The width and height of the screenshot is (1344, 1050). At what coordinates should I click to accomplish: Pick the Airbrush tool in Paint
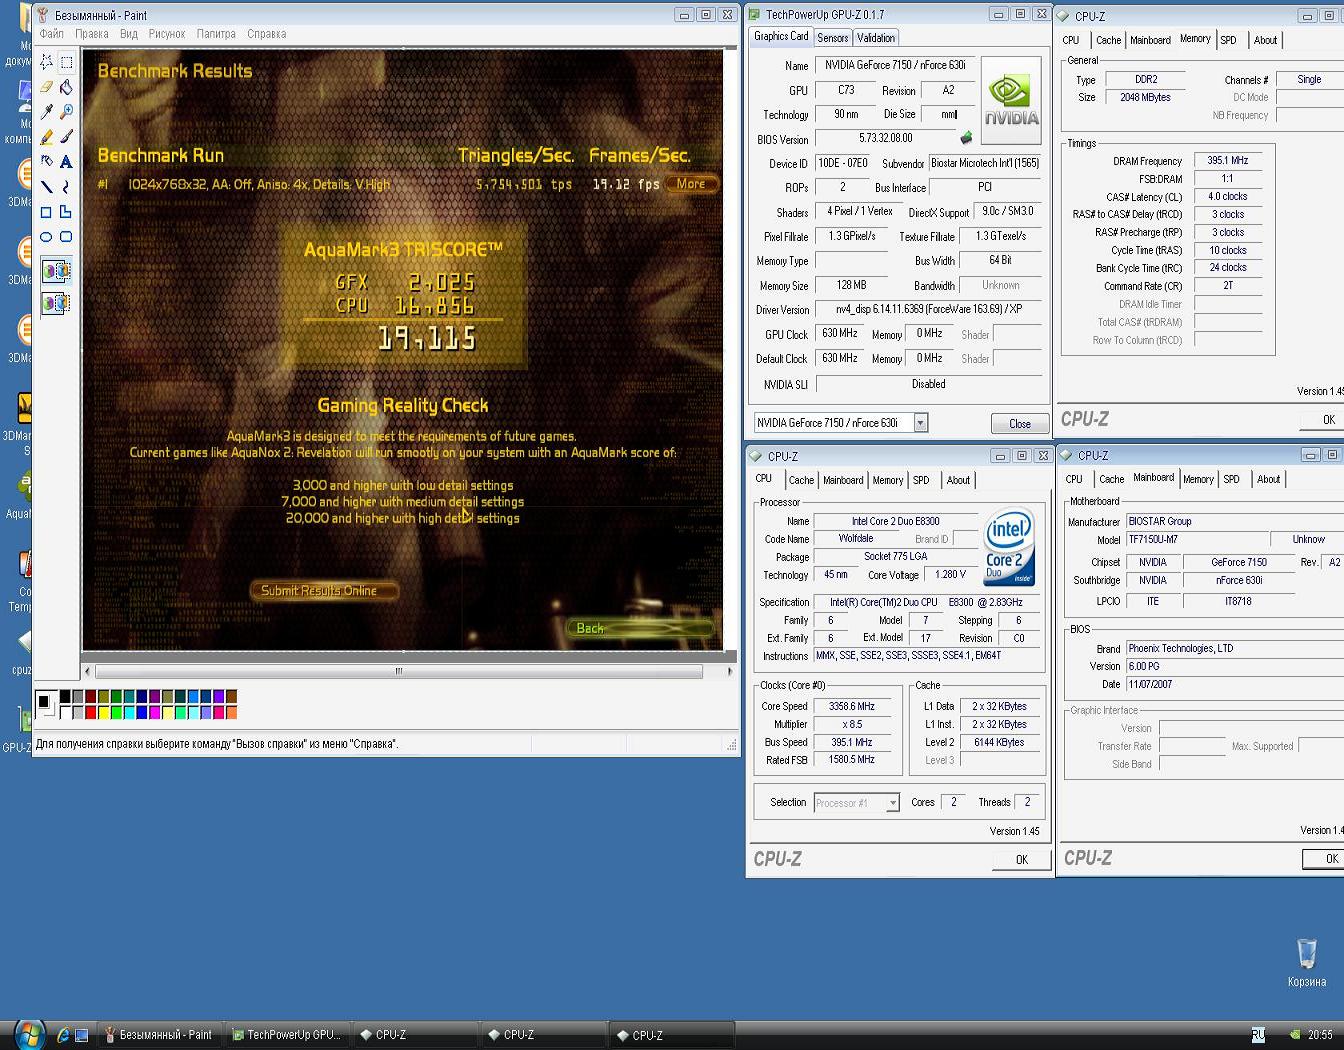coord(46,161)
